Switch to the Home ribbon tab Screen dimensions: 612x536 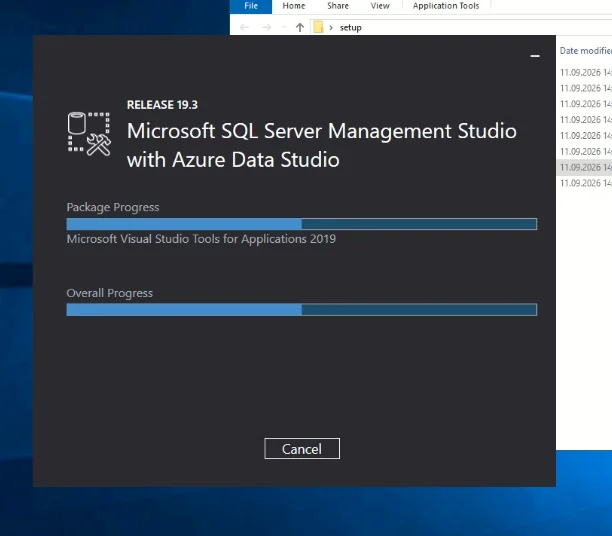click(x=294, y=6)
